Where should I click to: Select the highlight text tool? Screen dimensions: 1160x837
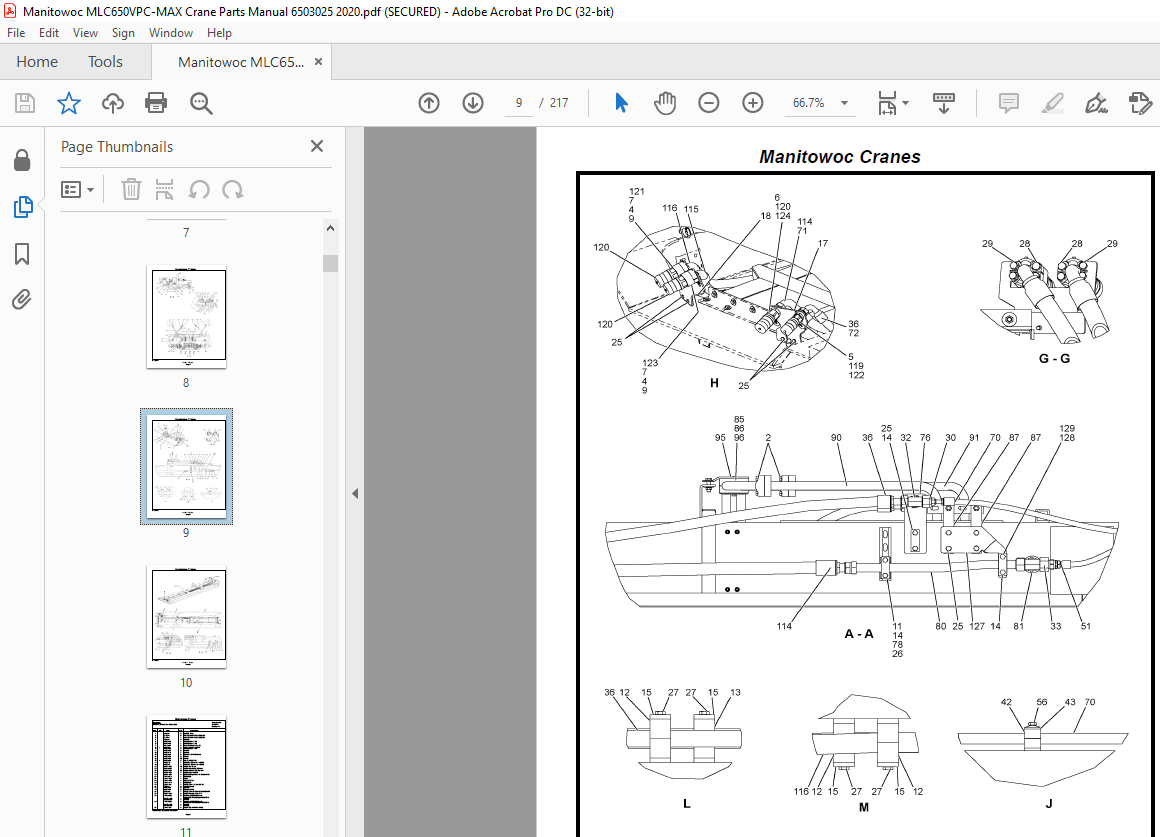click(x=1053, y=103)
